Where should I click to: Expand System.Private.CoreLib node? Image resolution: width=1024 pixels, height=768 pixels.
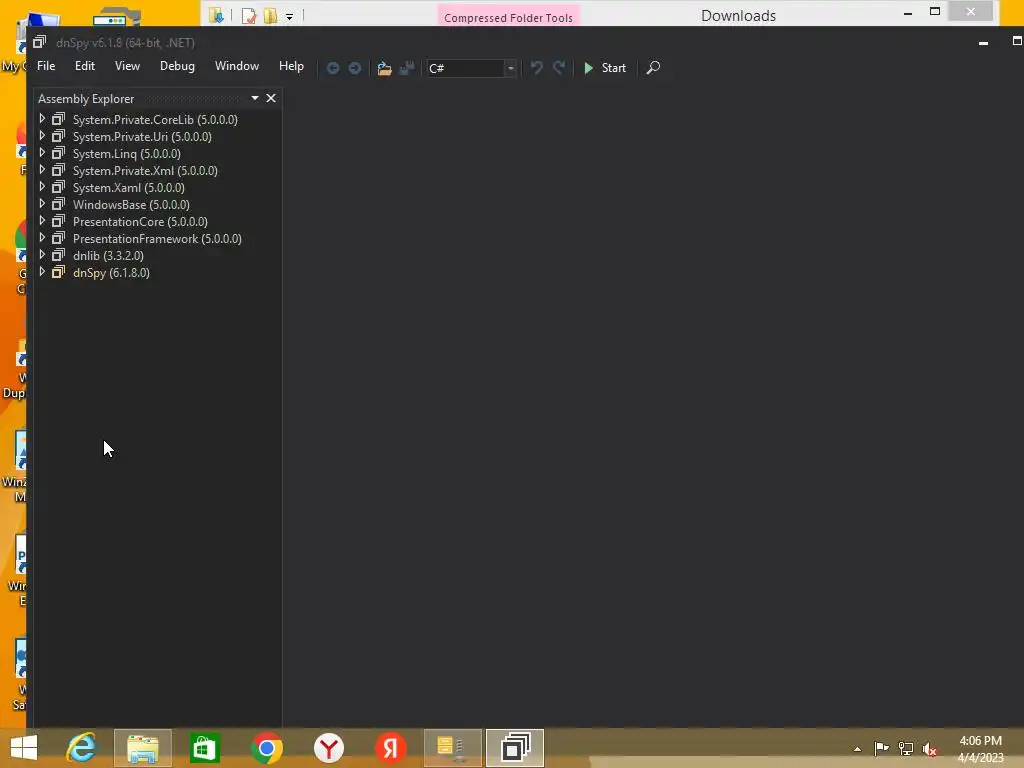[x=42, y=119]
